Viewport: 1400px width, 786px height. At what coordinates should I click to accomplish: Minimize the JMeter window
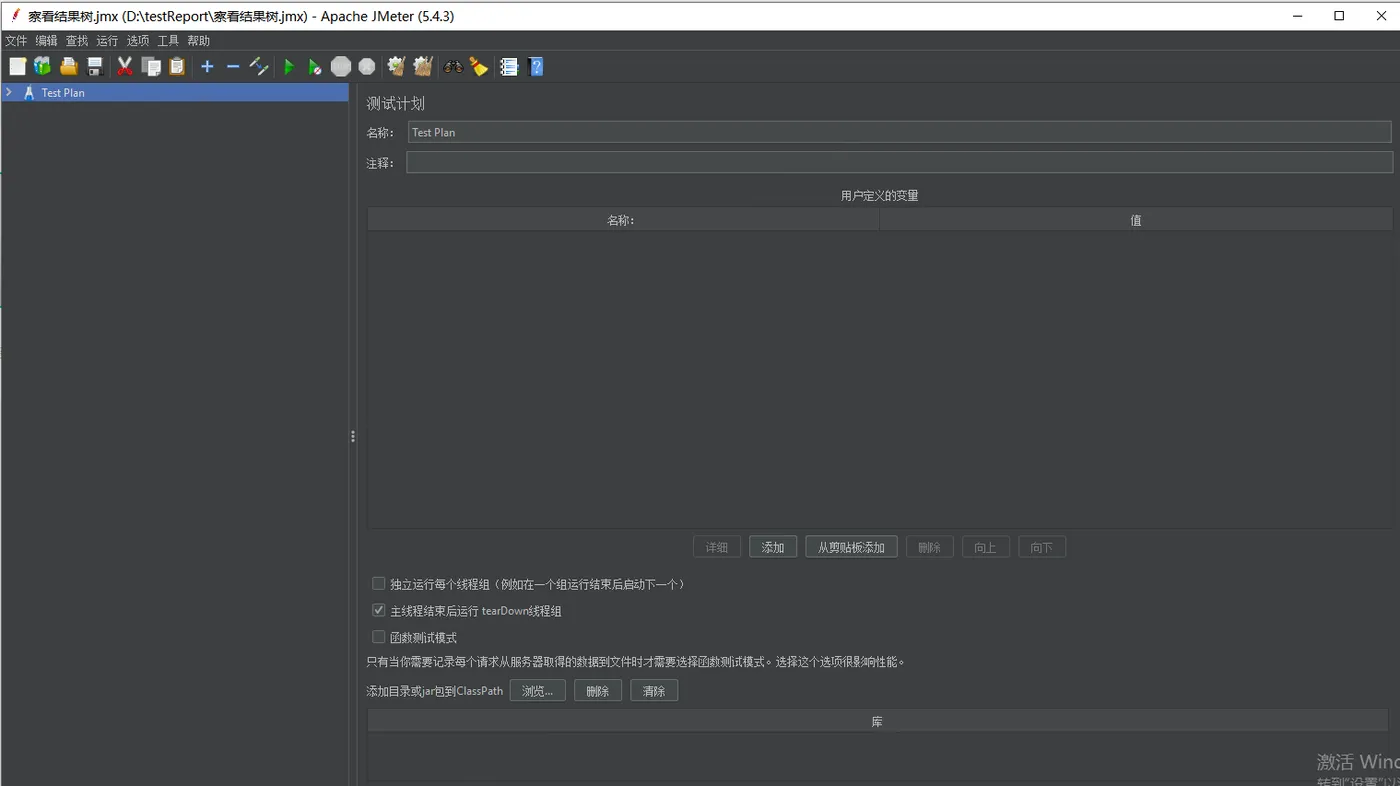pos(1298,15)
